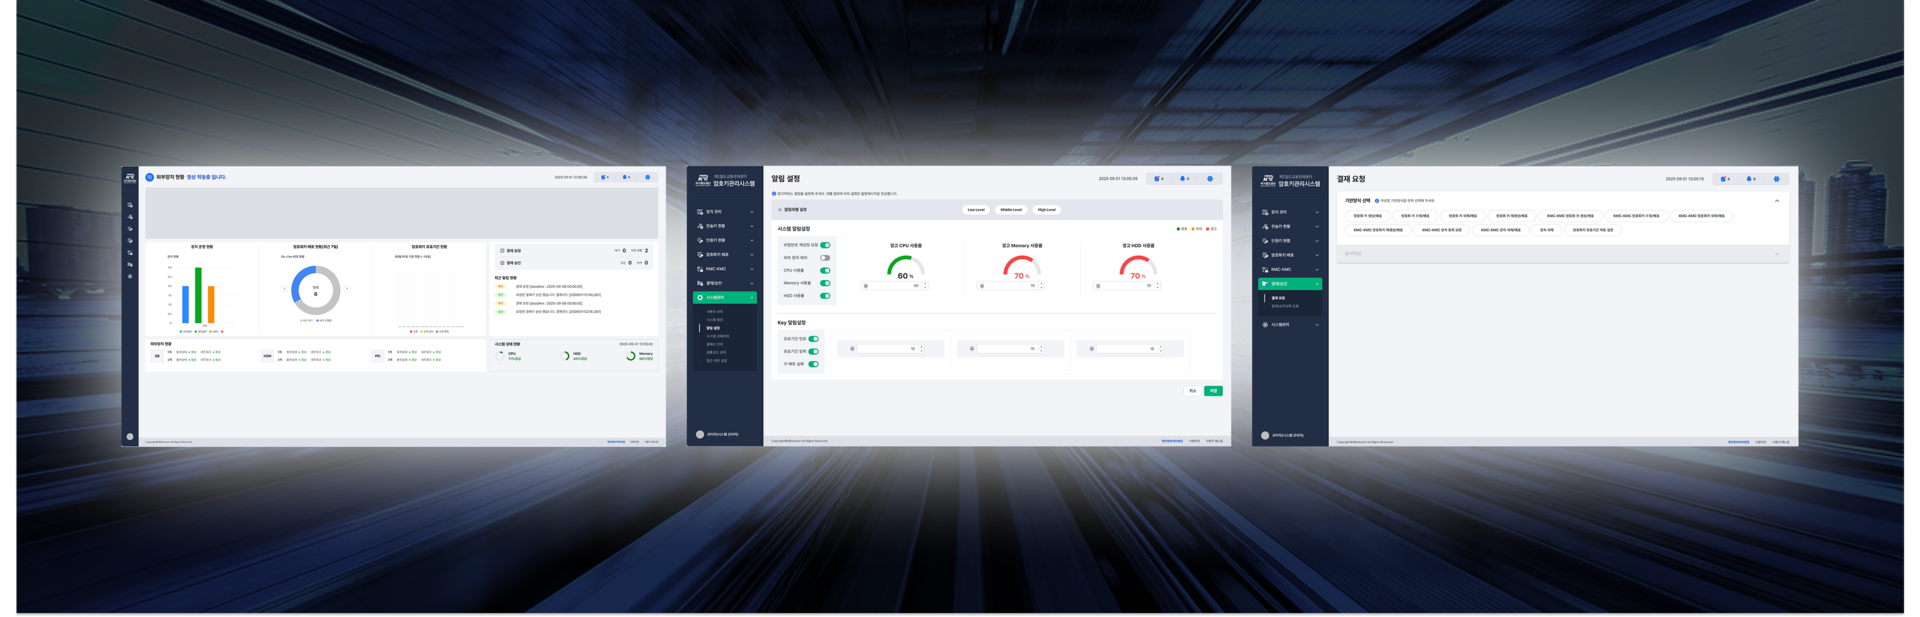1920x617 pixels.
Task: Click the first collapsed sidebar icon in dashboard window
Action: point(130,205)
